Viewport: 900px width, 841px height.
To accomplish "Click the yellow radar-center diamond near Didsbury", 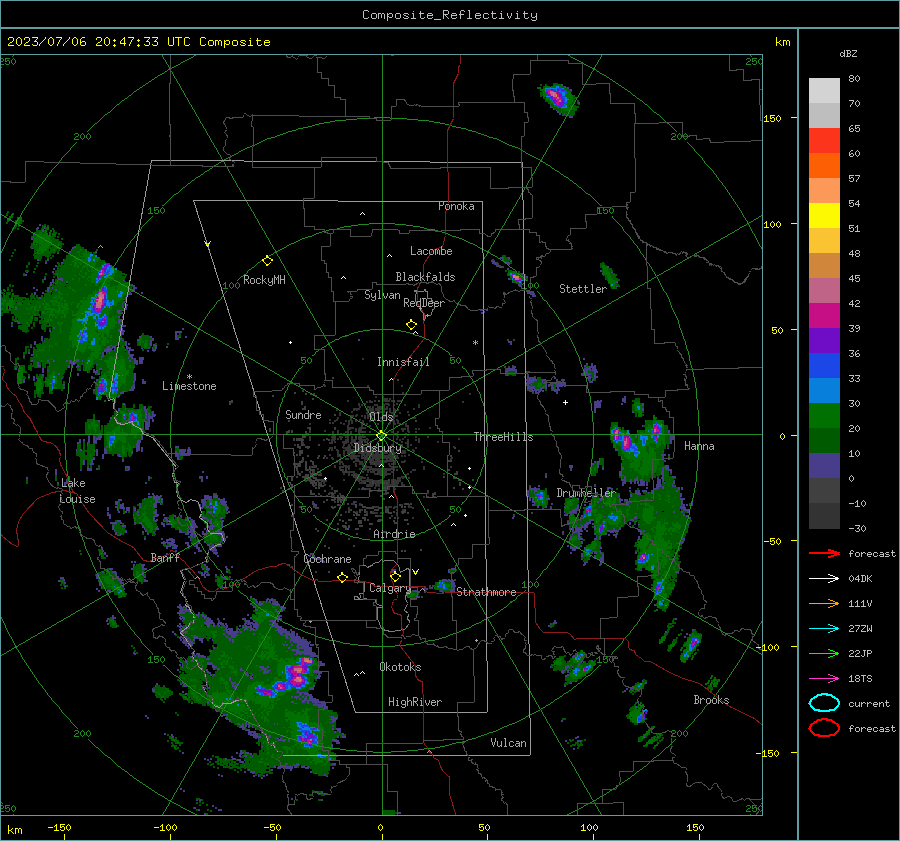I will tap(381, 435).
